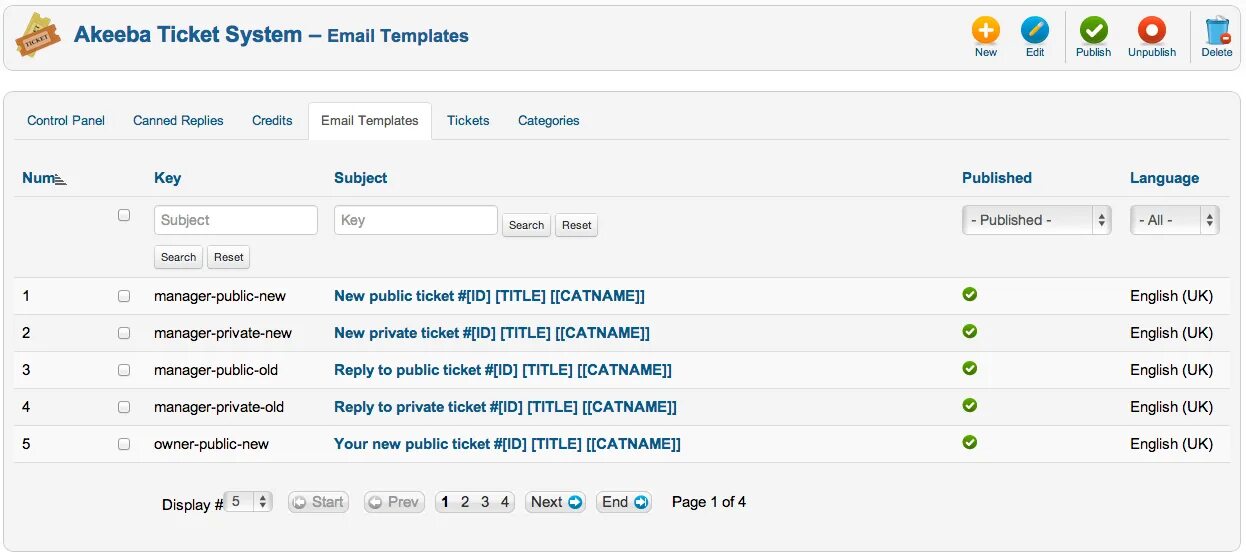
Task: Open the Language All filter dropdown
Action: coord(1175,220)
